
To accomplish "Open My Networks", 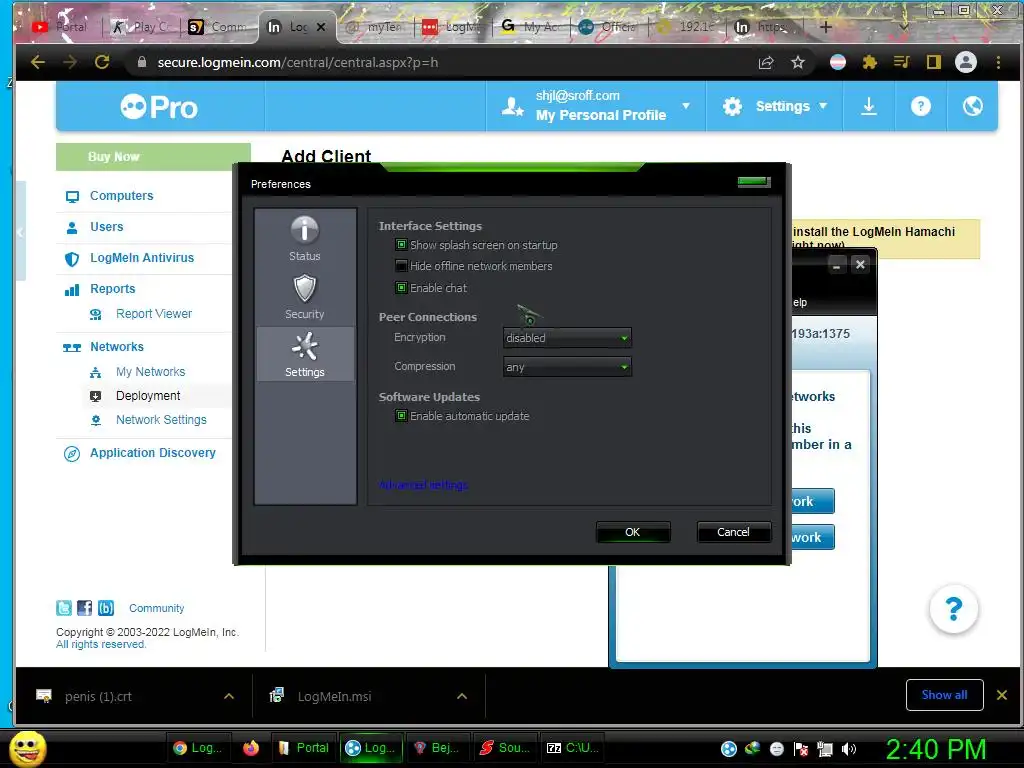I will (150, 372).
